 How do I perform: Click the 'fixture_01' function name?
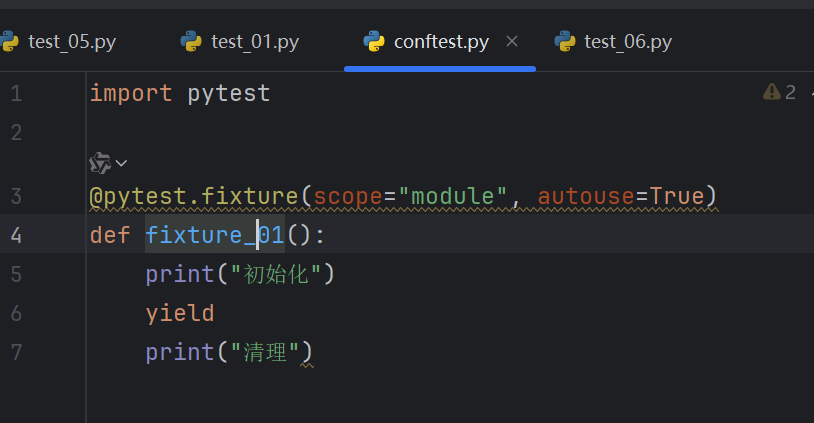click(x=214, y=235)
